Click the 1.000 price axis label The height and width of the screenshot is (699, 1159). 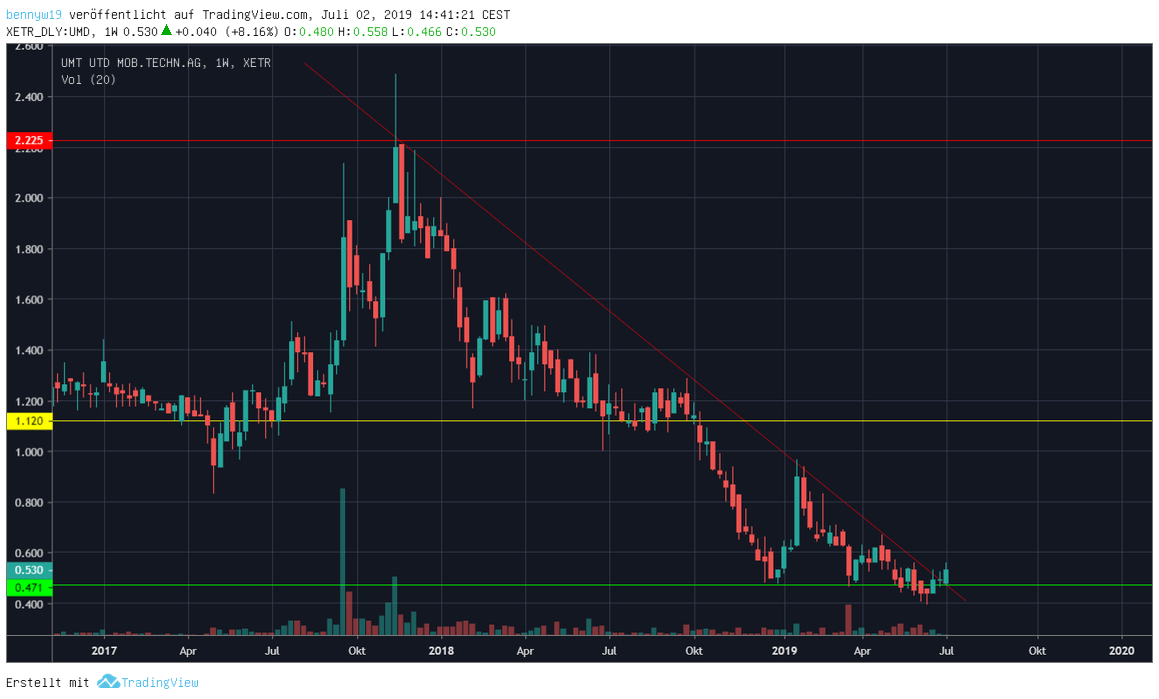(30, 452)
